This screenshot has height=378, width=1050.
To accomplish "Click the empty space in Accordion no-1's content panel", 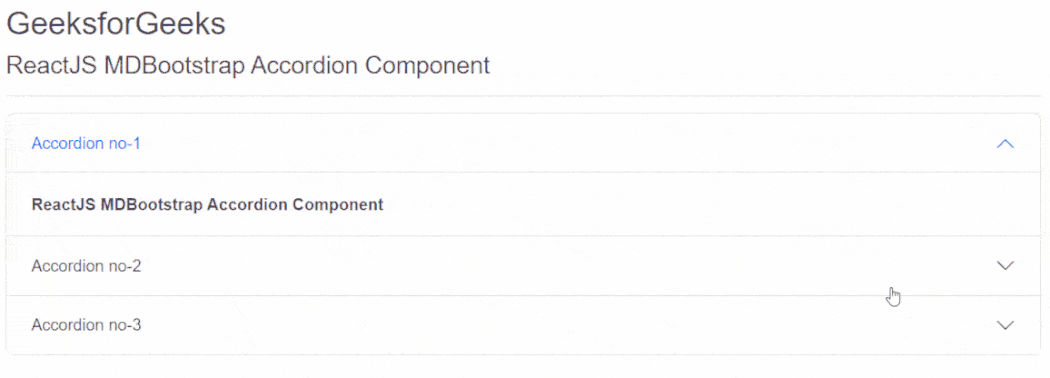I will coord(703,204).
